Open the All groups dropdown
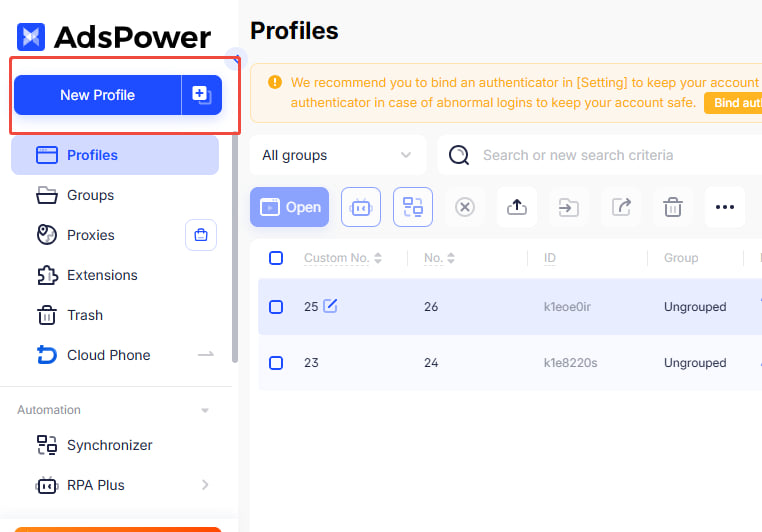The height and width of the screenshot is (532, 762). click(x=338, y=155)
